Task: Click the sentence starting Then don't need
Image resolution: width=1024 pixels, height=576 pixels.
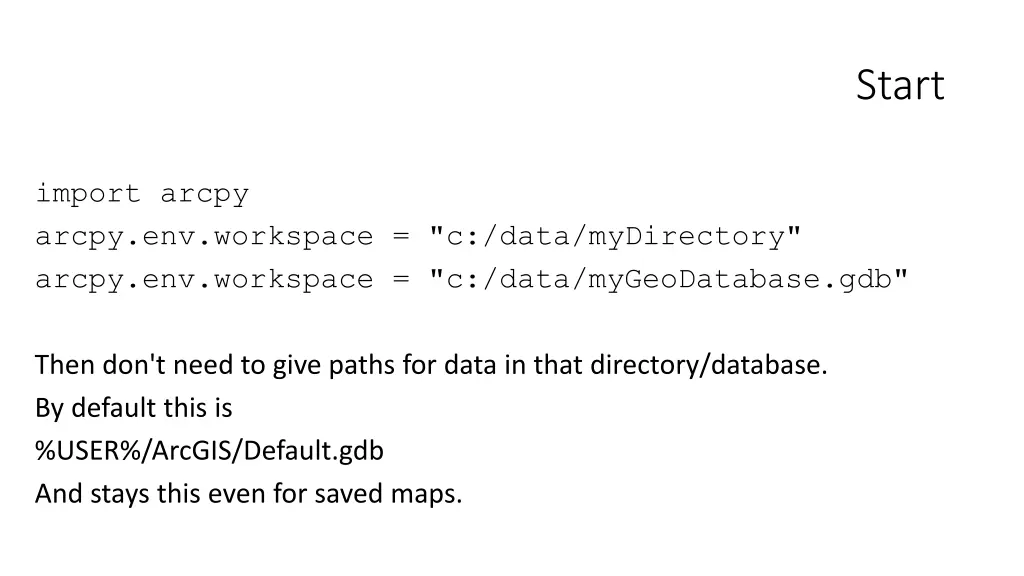Action: (x=431, y=365)
